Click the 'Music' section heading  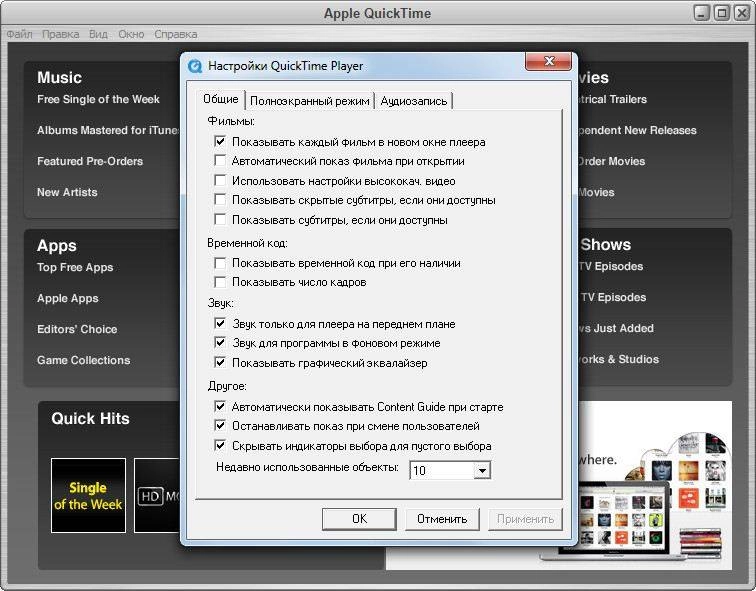[x=59, y=77]
